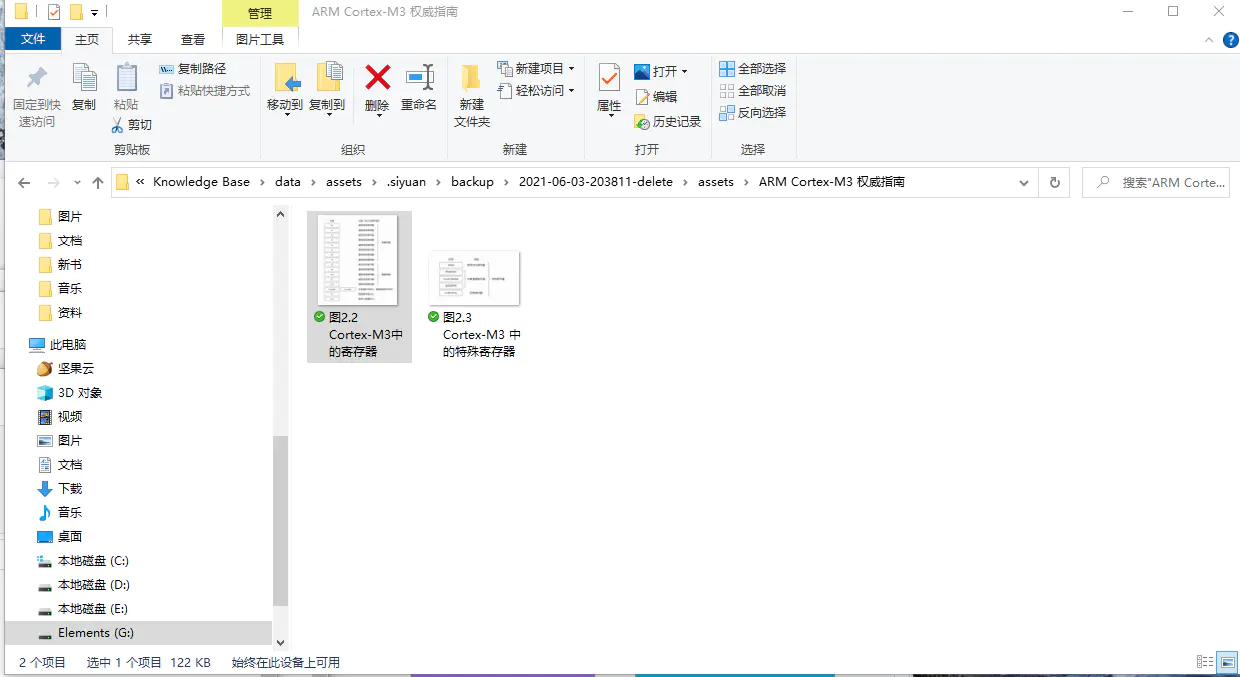The width and height of the screenshot is (1240, 677).
Task: Select Elements (G:) drive in navigation pane
Action: (138, 632)
